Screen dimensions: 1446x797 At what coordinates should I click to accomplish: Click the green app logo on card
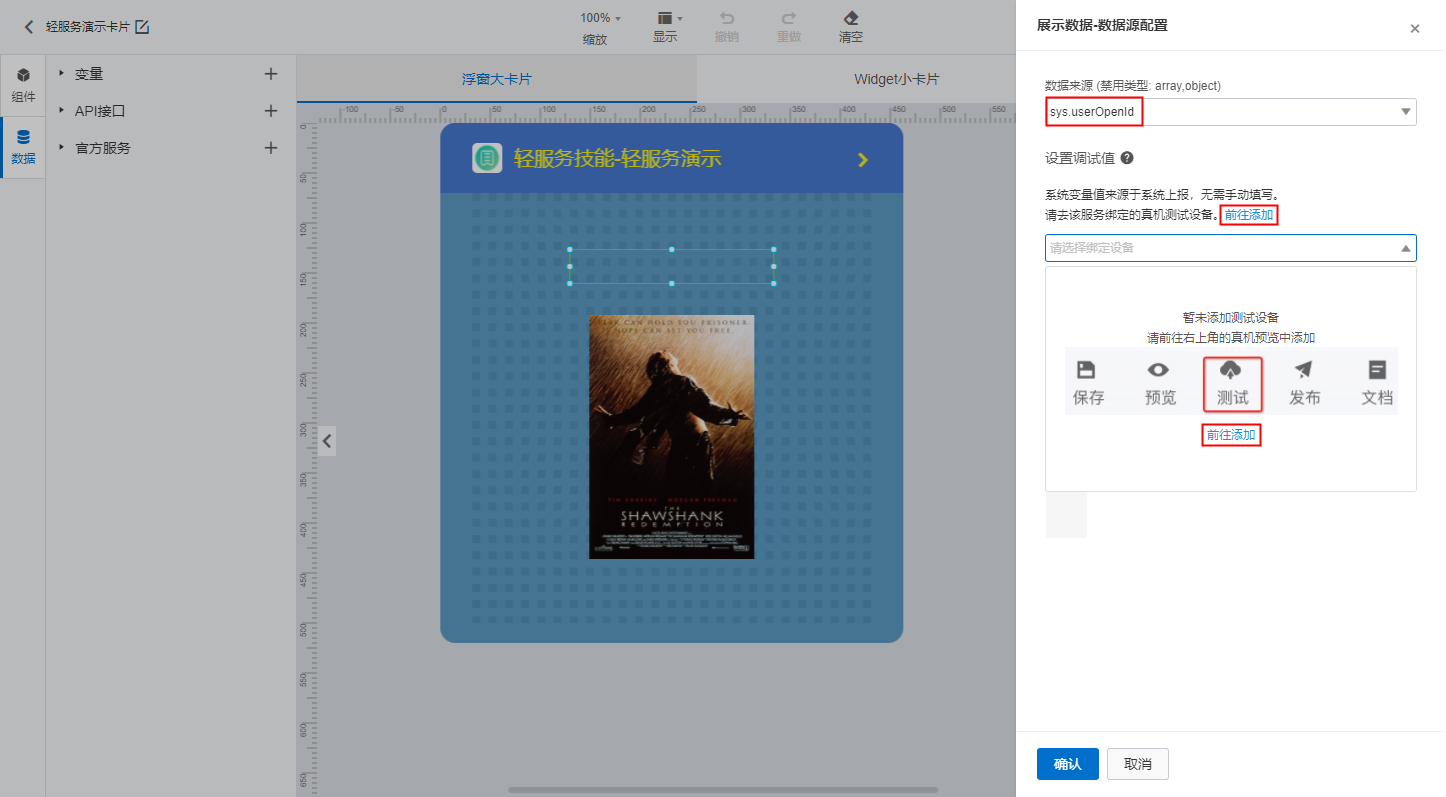tap(487, 158)
